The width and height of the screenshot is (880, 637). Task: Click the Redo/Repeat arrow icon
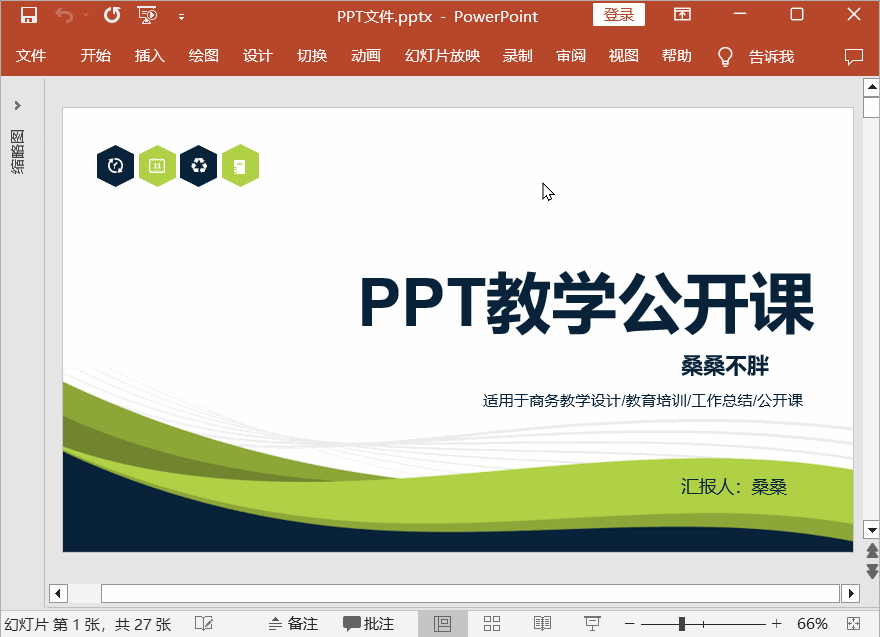(112, 15)
